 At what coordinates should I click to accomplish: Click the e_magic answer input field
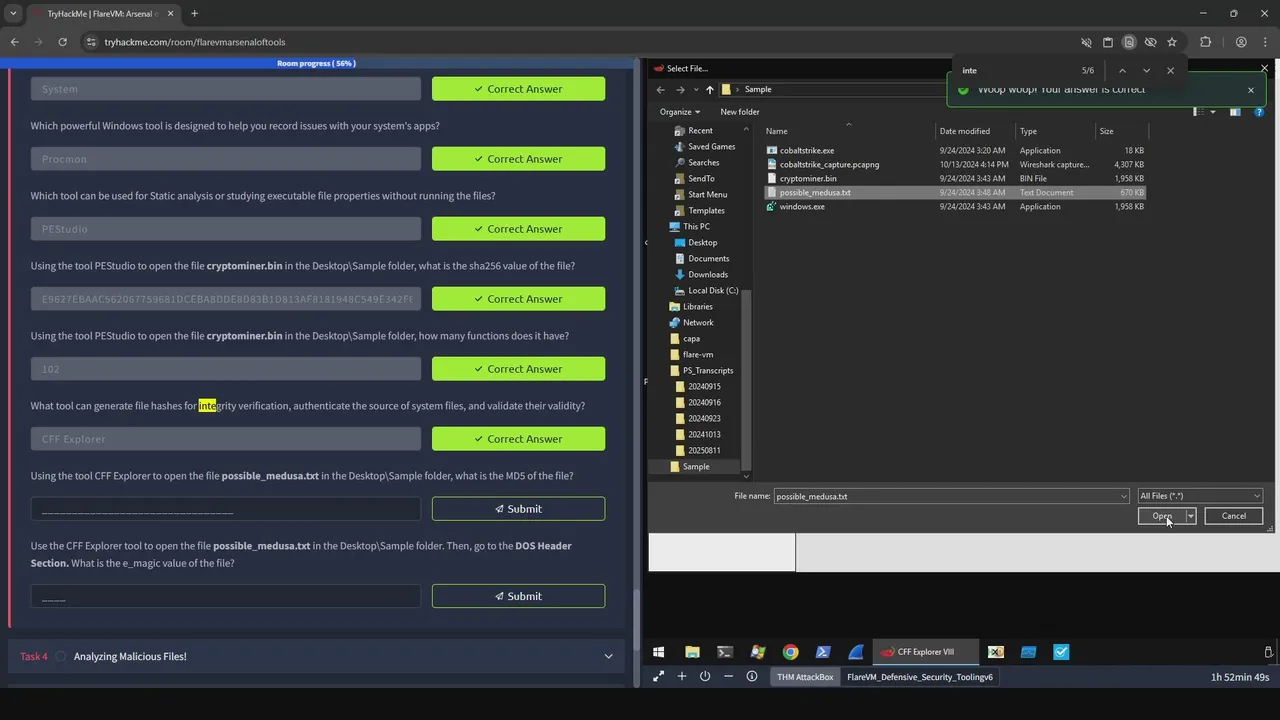tap(226, 596)
